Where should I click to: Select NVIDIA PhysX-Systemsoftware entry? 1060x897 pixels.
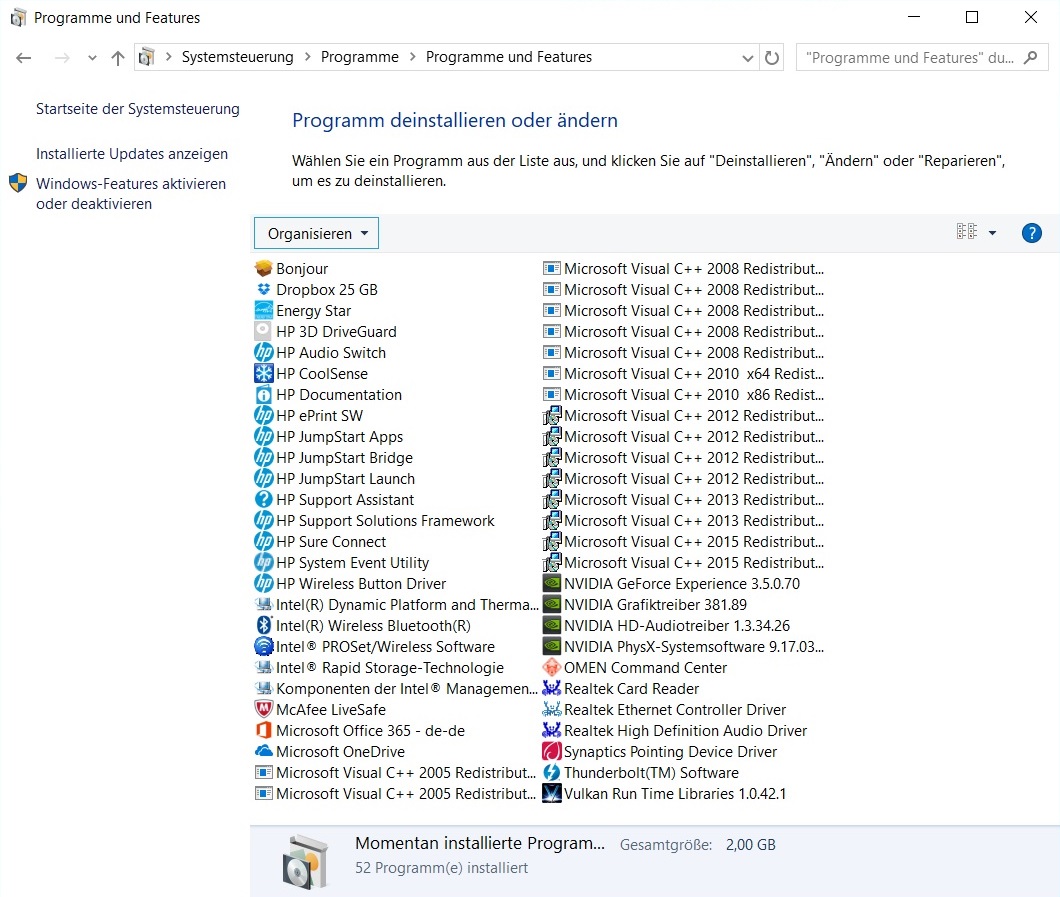683,646
